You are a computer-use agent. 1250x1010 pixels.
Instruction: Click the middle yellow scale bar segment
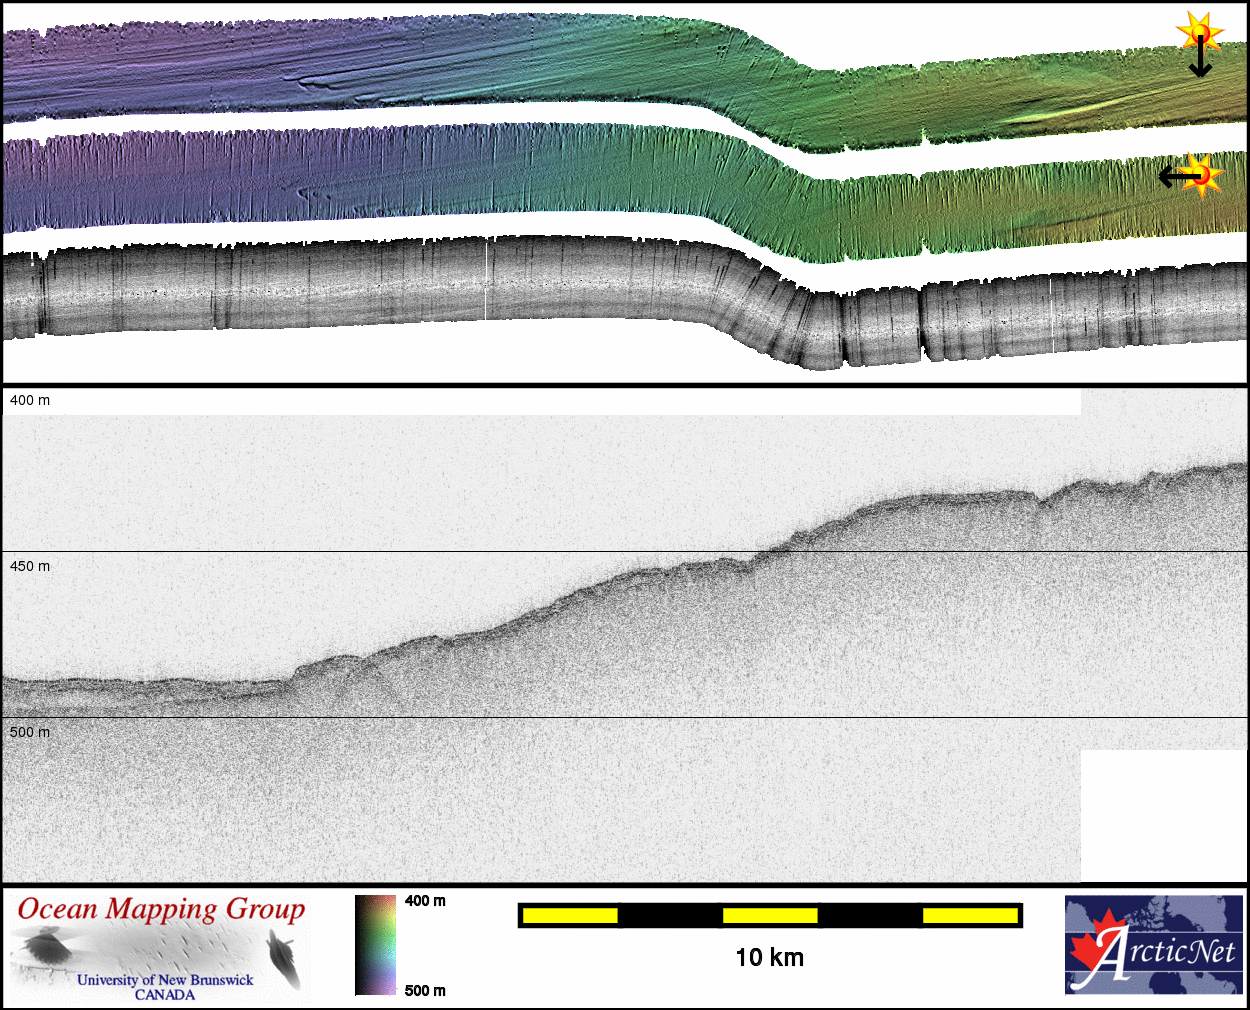tap(769, 915)
